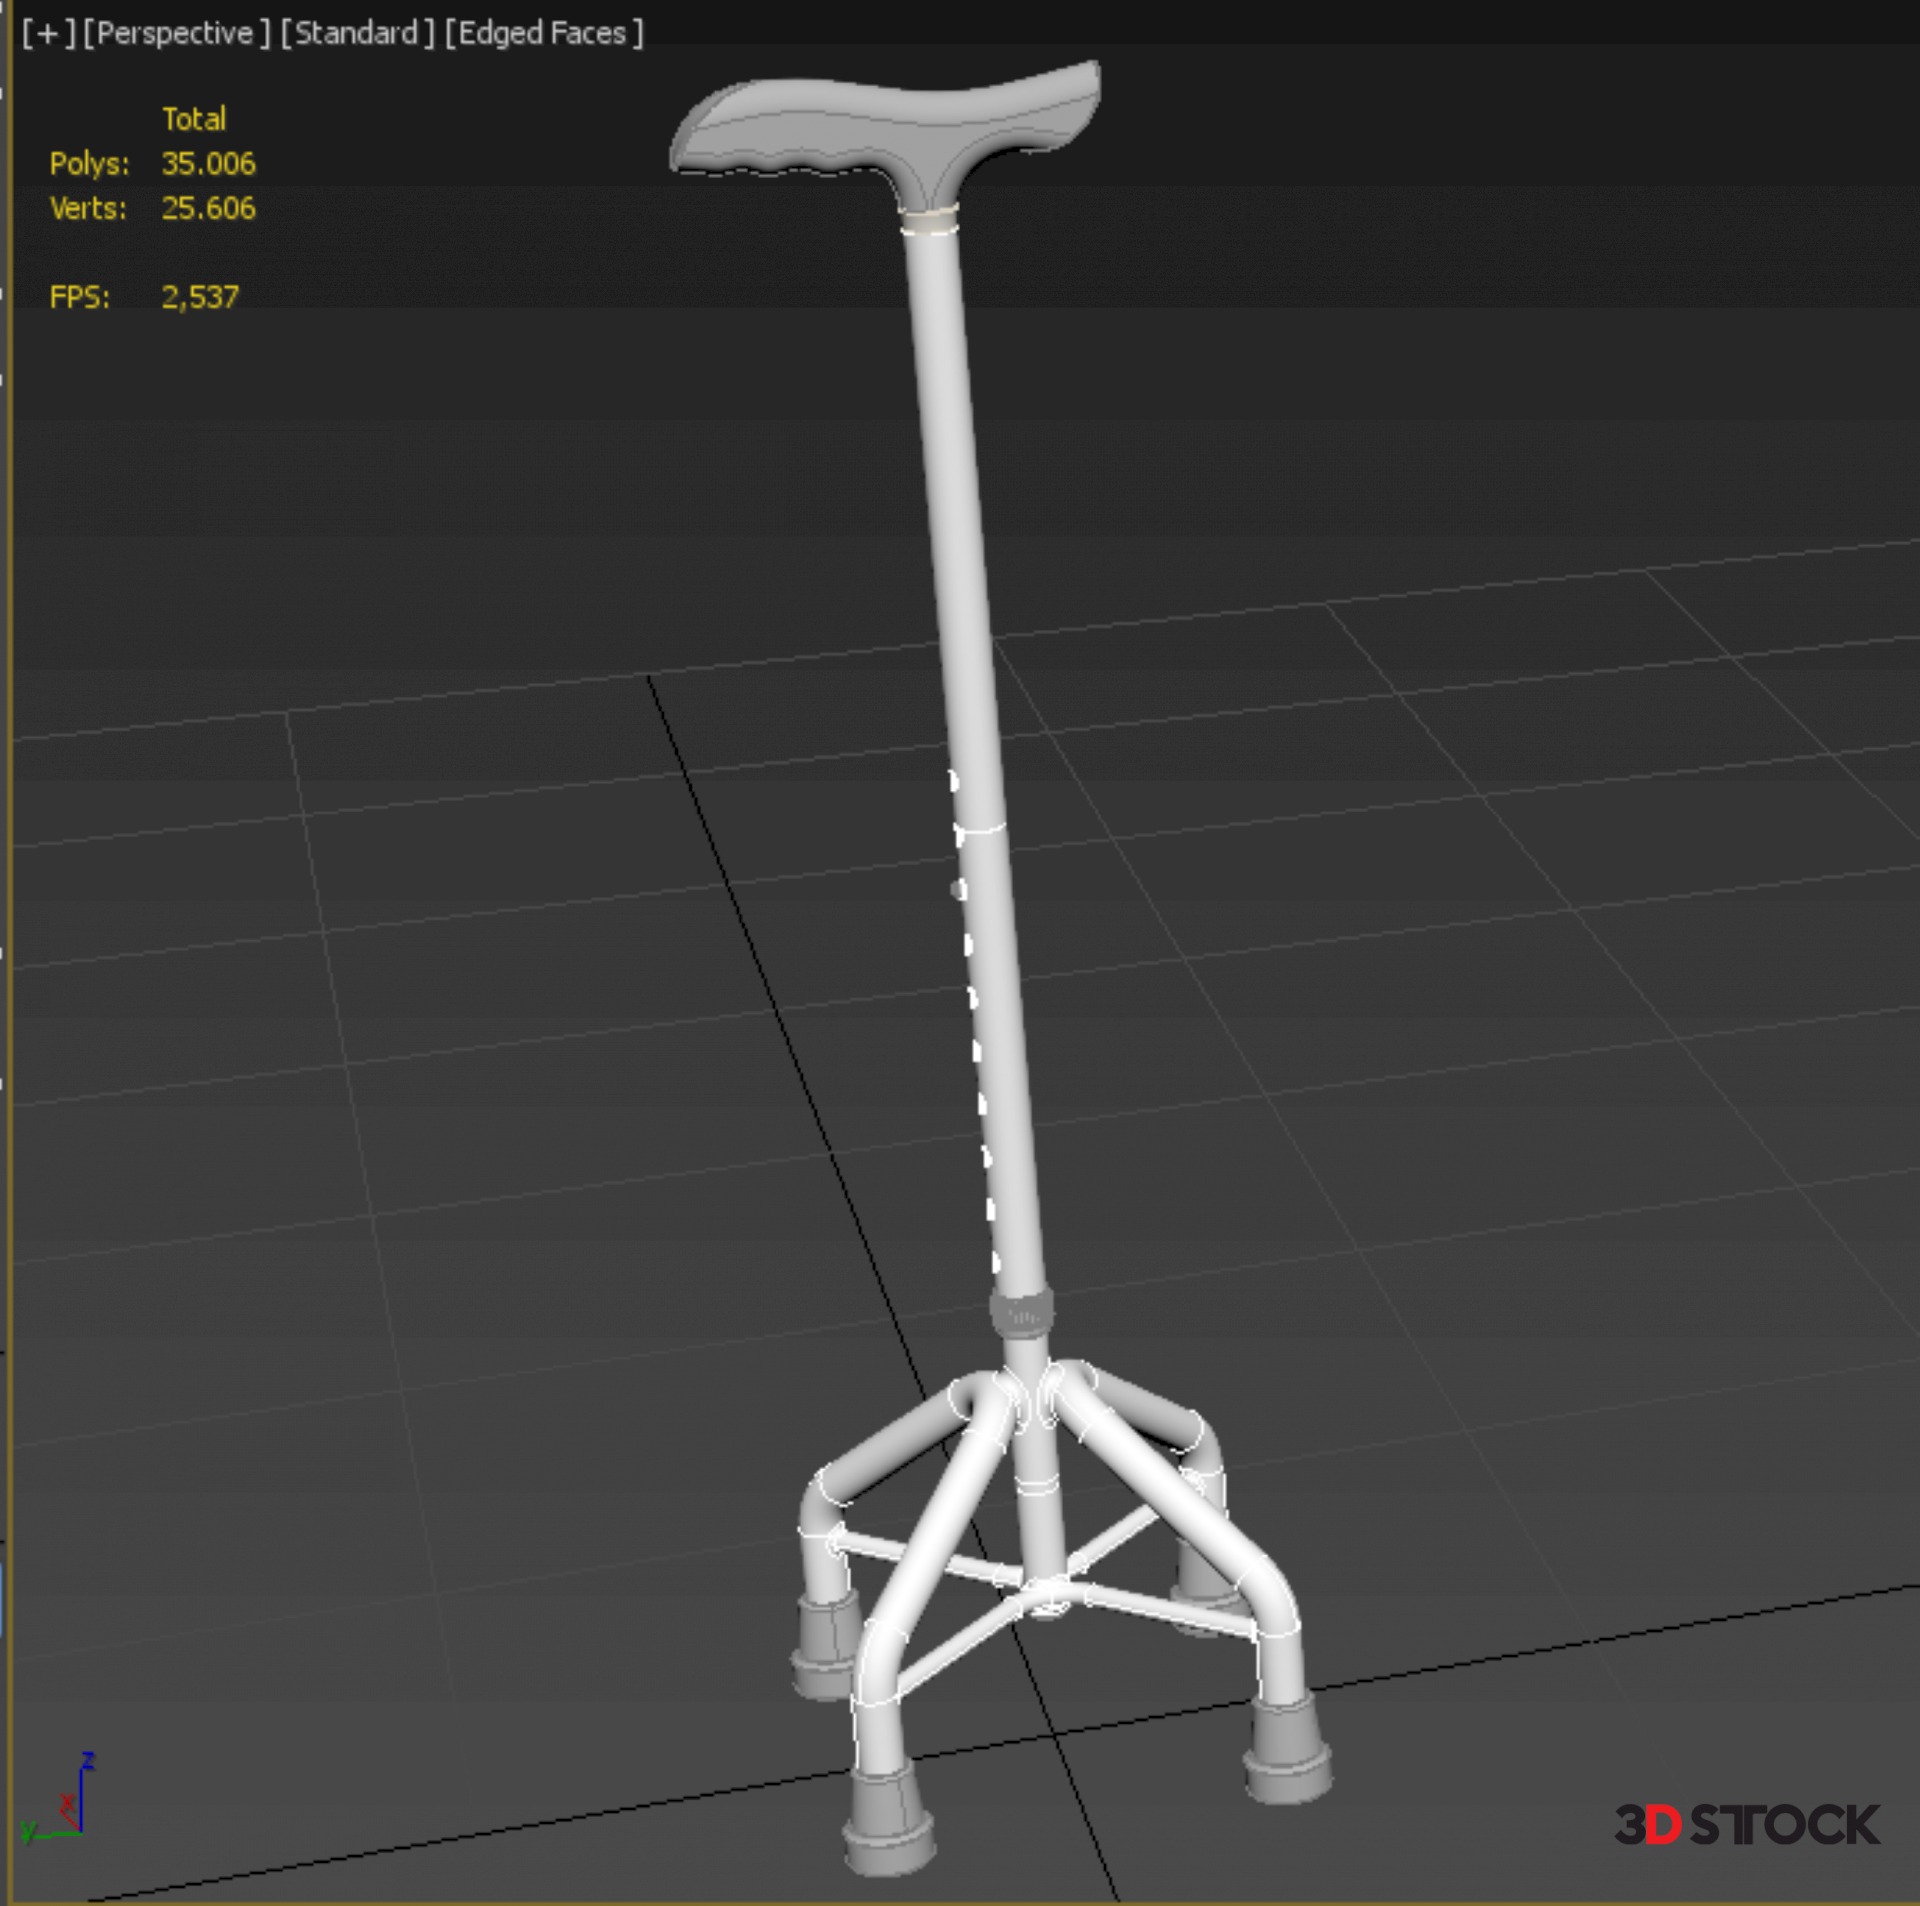Click the Total statistics header

pyautogui.click(x=194, y=119)
